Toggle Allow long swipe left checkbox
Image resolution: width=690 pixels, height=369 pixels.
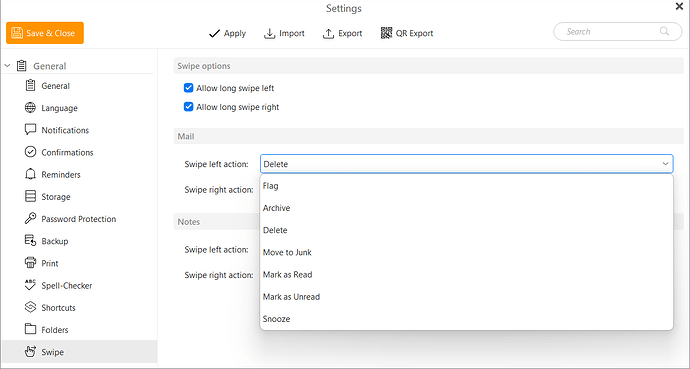click(188, 88)
